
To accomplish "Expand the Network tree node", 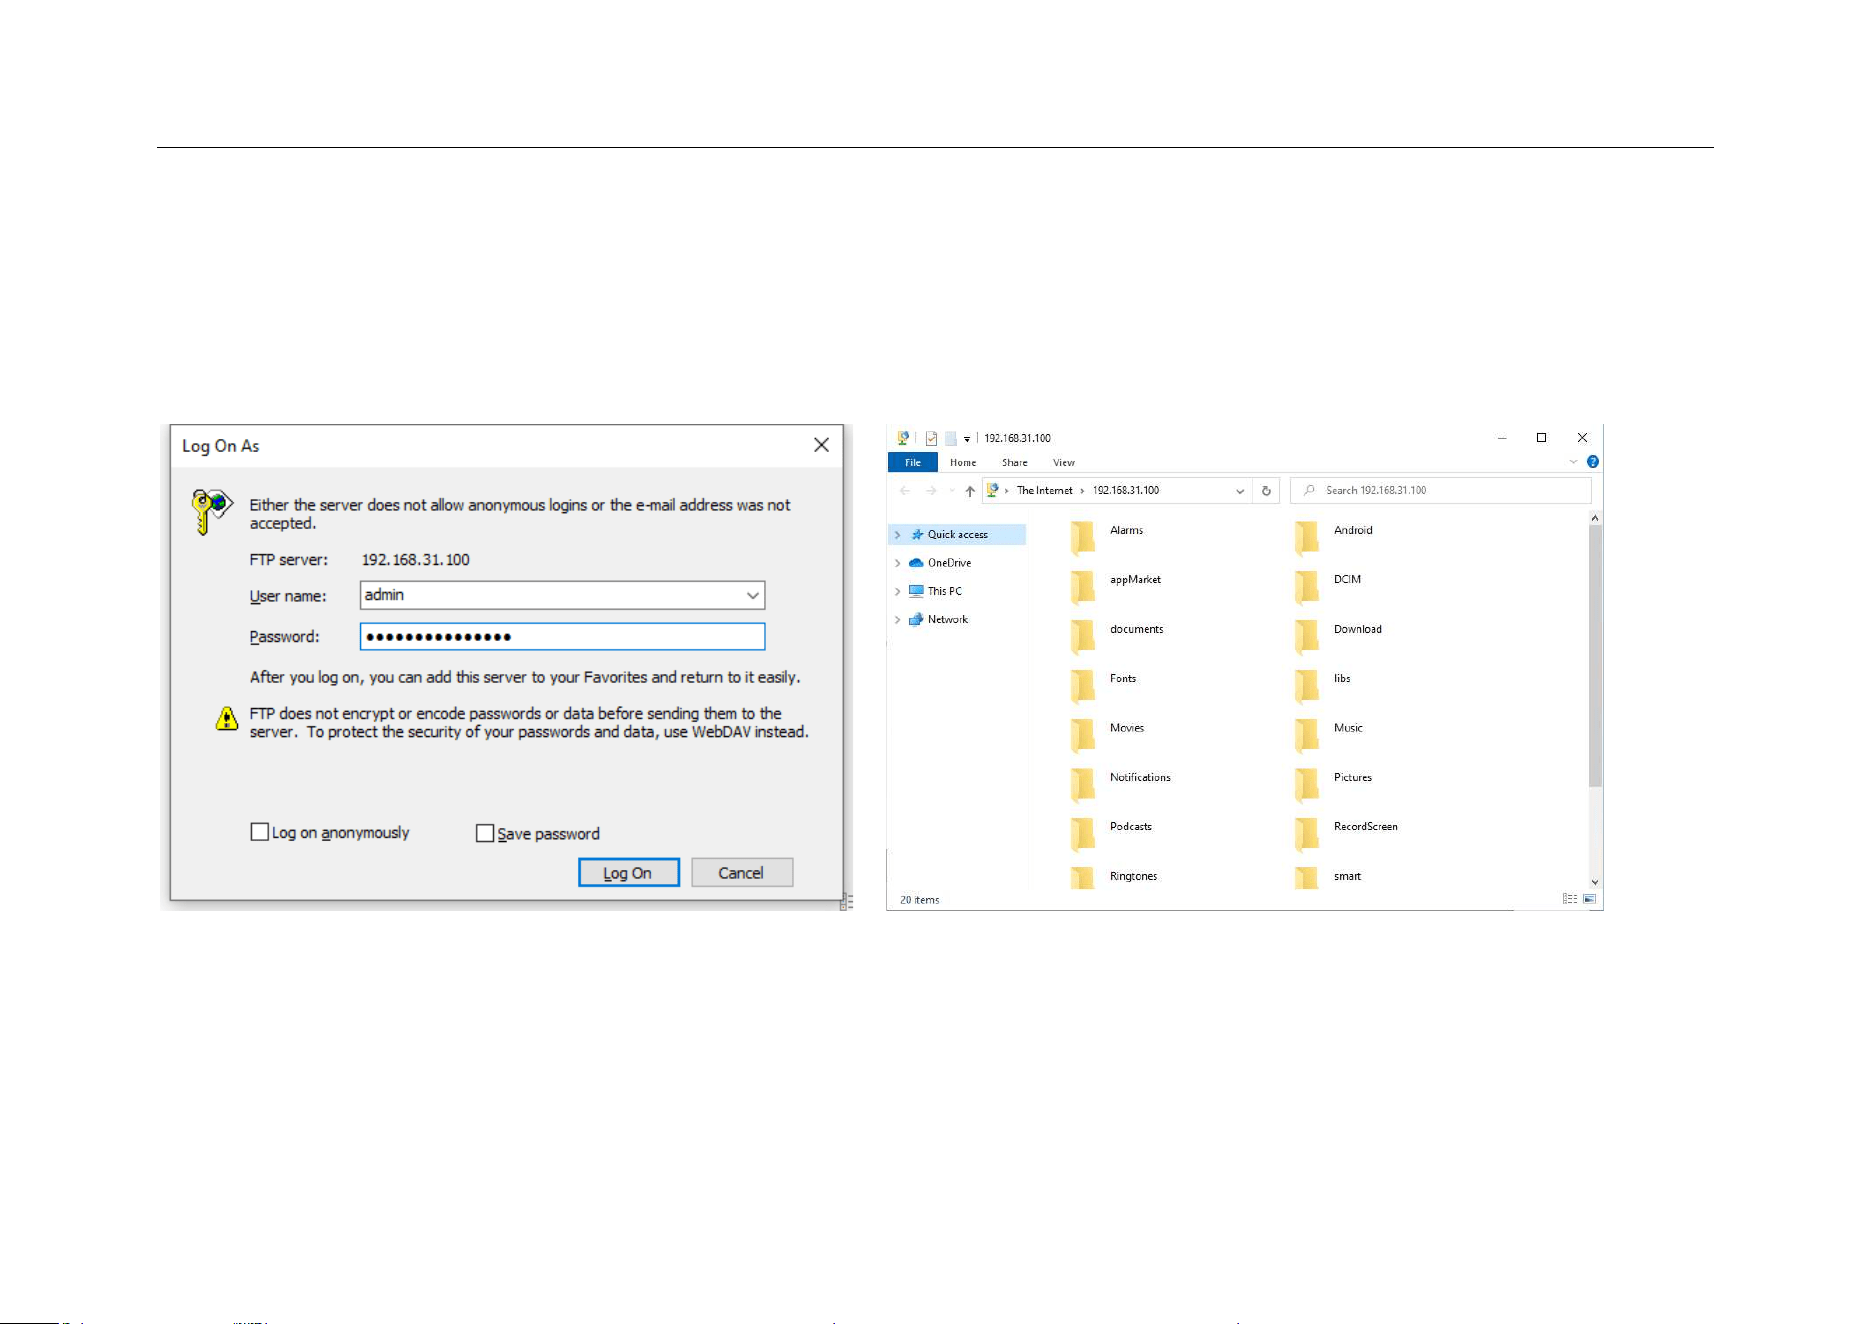I will (x=897, y=620).
